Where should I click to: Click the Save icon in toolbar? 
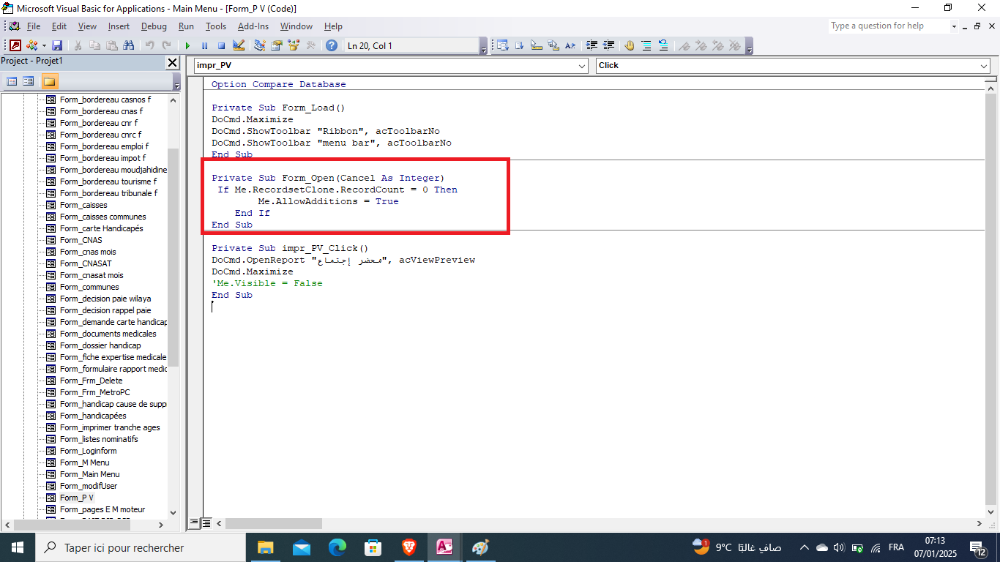pos(57,45)
